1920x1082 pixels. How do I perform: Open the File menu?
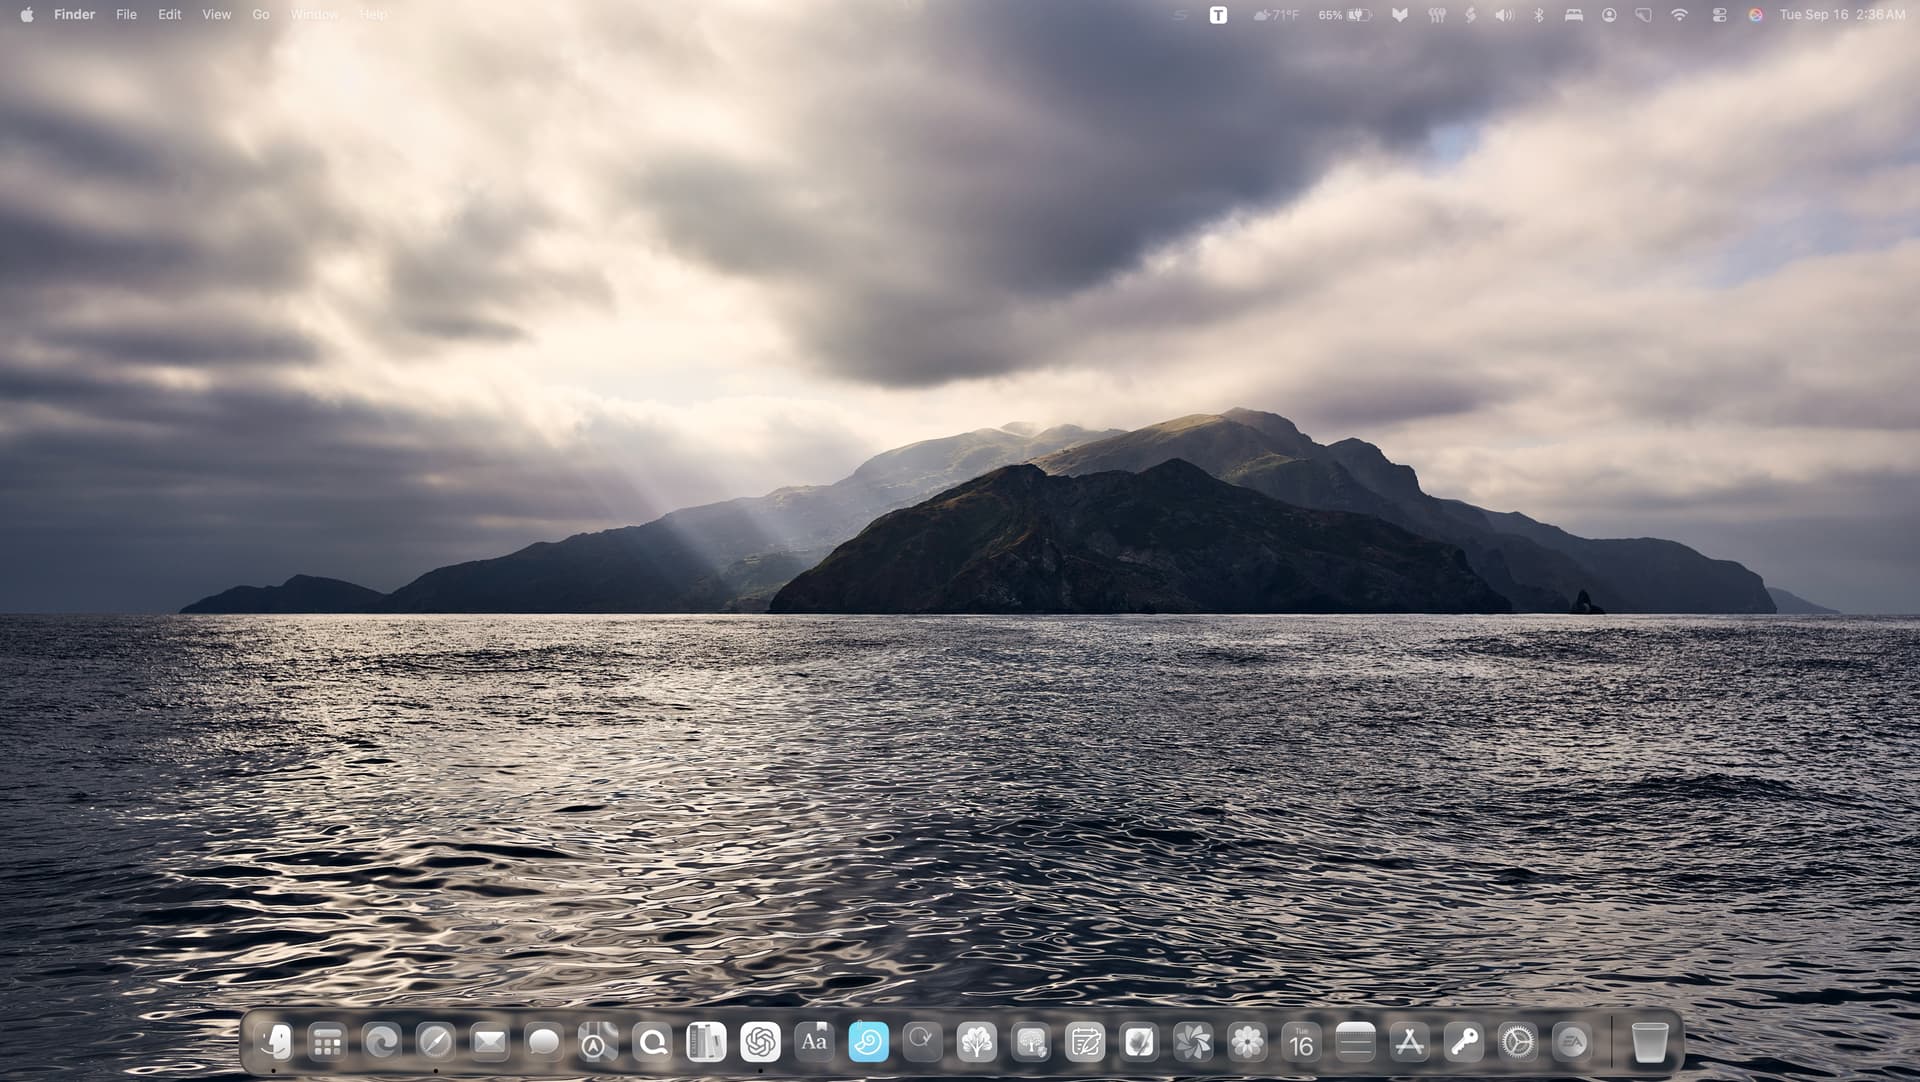point(126,15)
